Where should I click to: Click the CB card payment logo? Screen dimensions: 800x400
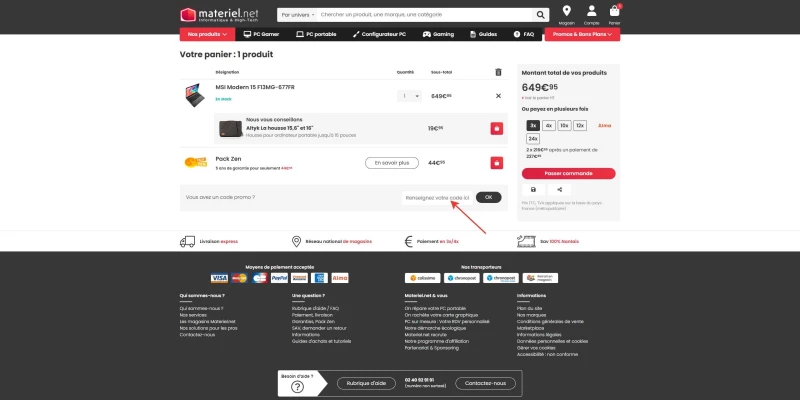(259, 278)
